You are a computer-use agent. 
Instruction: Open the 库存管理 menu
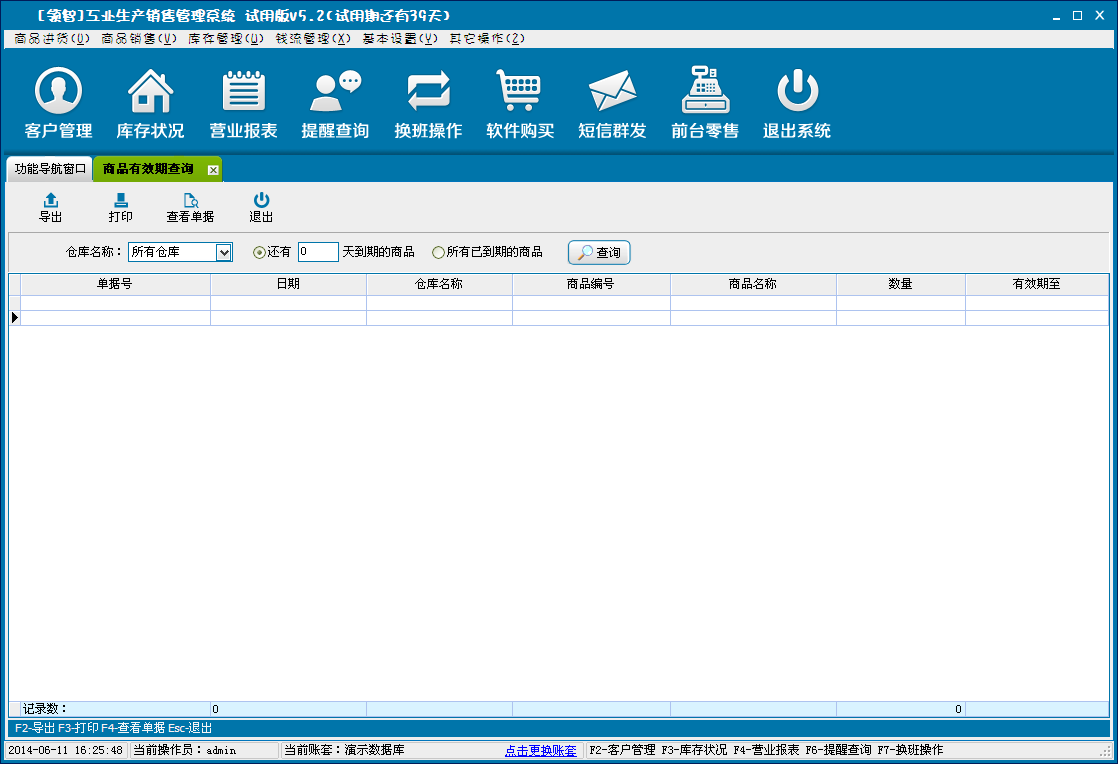(x=226, y=39)
